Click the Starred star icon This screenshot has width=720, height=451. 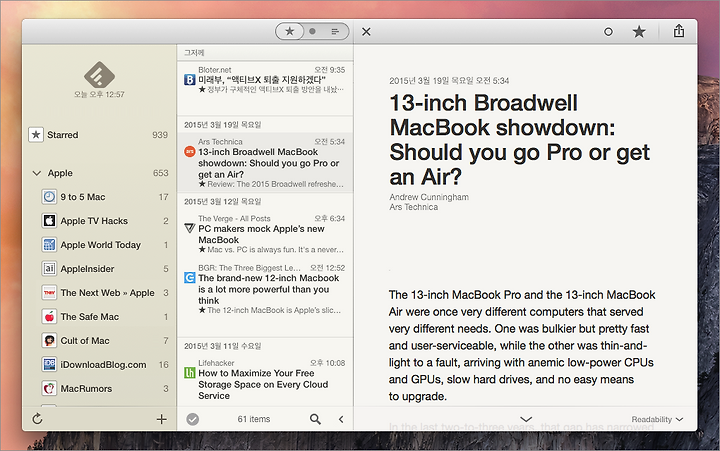tap(36, 135)
